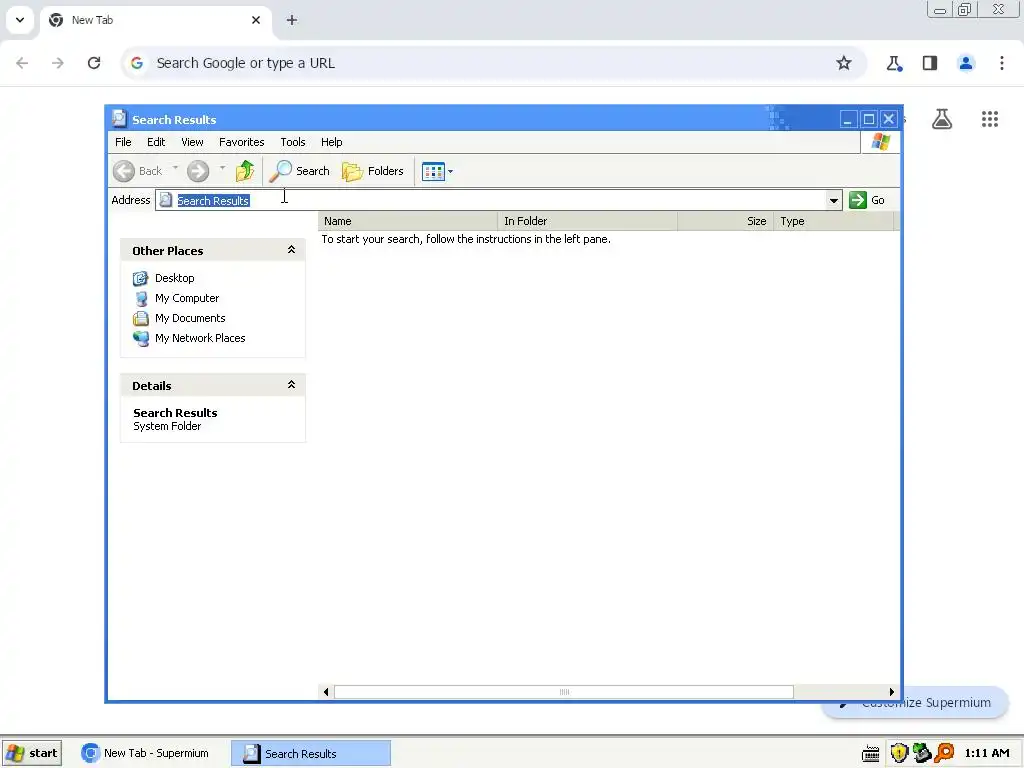Click the security shield tray icon
Viewport: 1024px width, 768px height.
[x=899, y=754]
